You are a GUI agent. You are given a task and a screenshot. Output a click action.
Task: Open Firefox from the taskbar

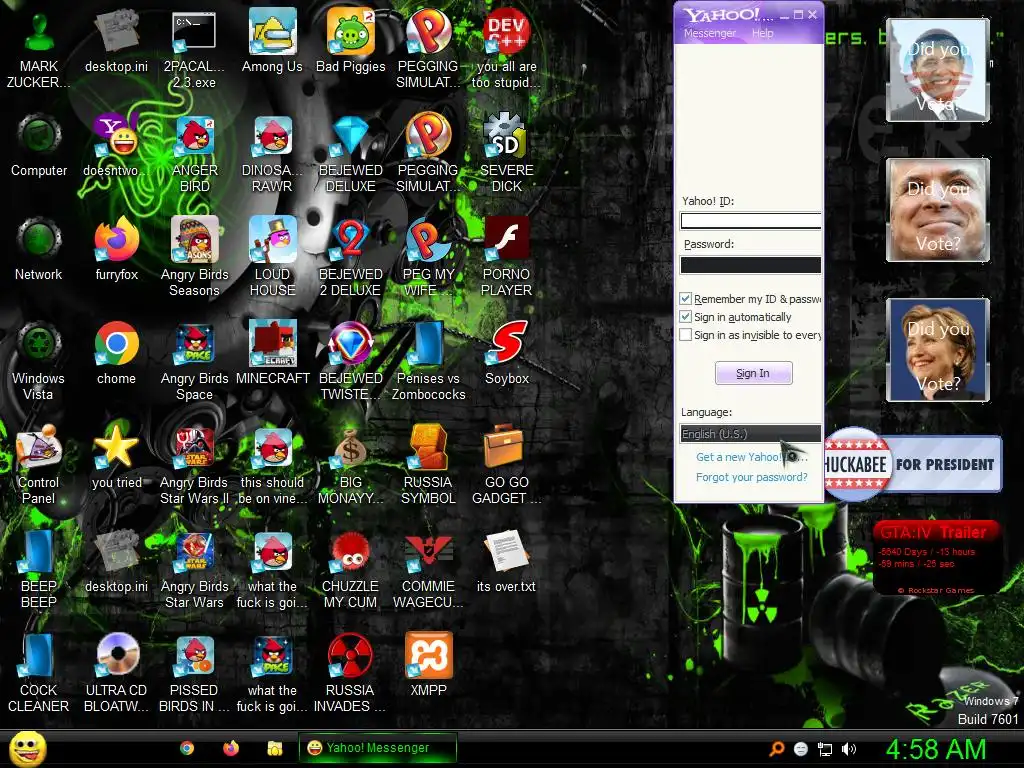click(x=231, y=748)
